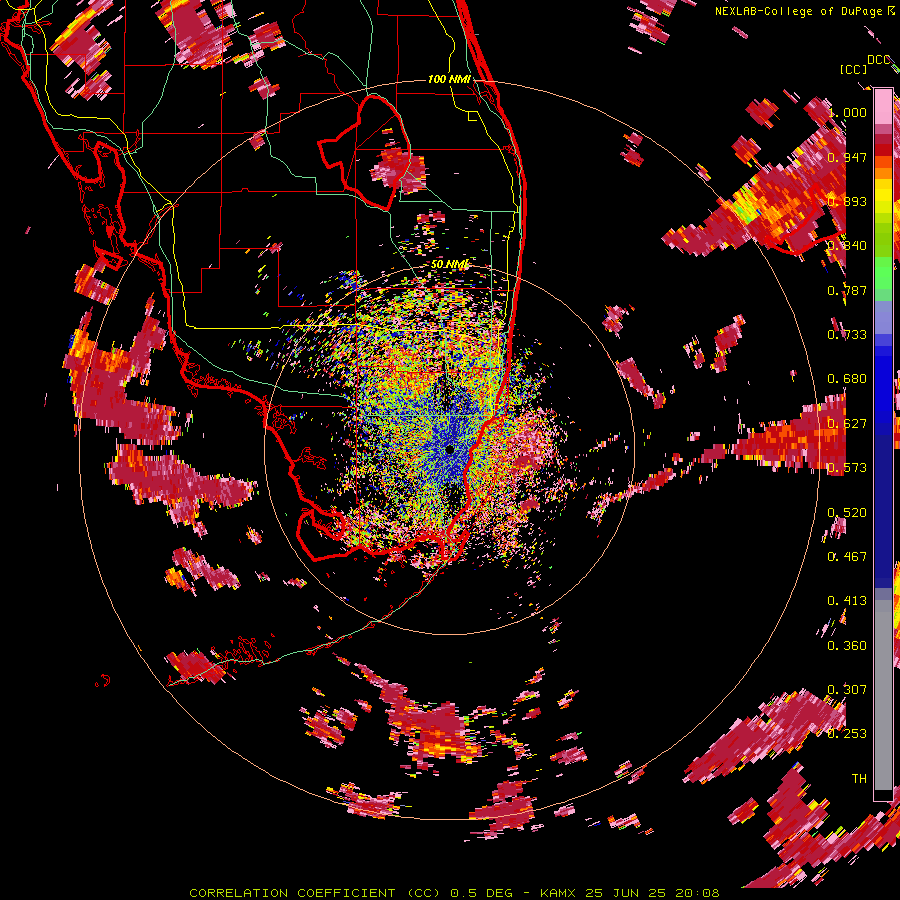Click the 0.627 color scale value
Viewport: 900px width, 900px height.
[847, 424]
